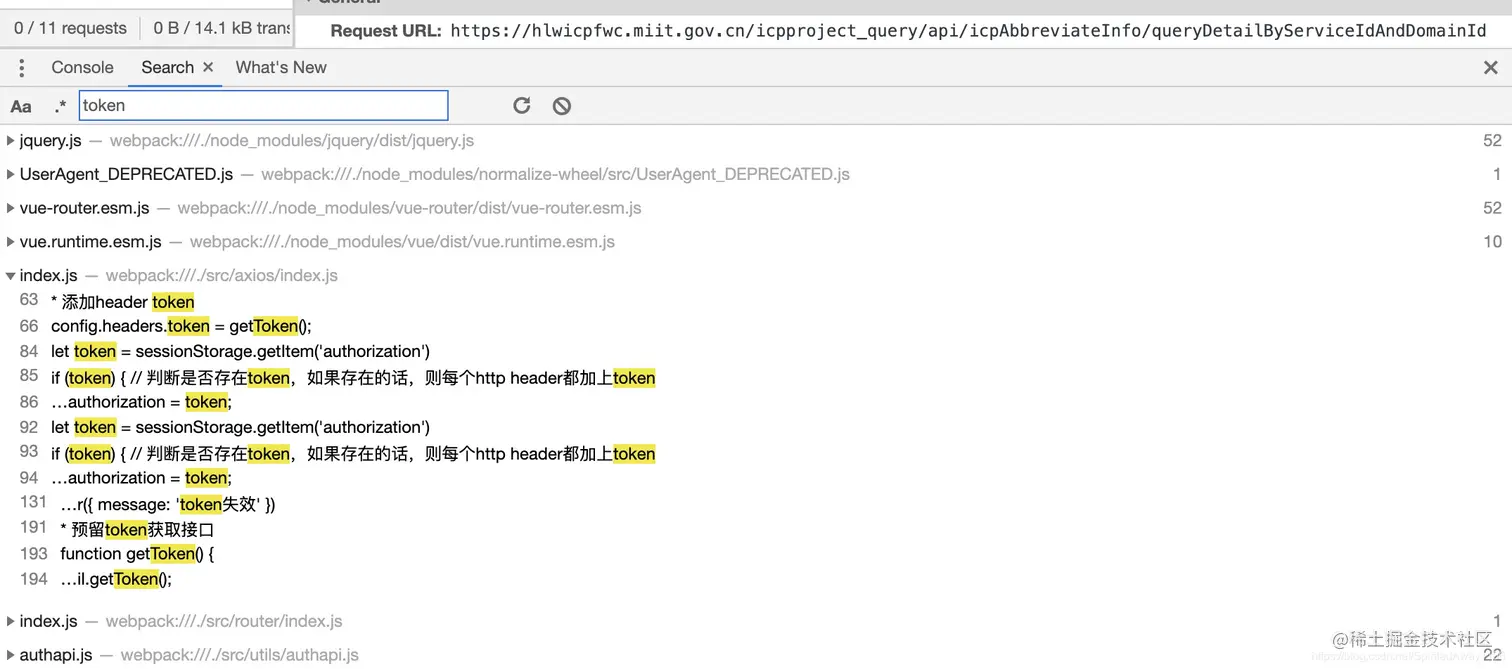The height and width of the screenshot is (669, 1512).
Task: Expand the vue-router.esm.js search results
Action: pyautogui.click(x=10, y=207)
